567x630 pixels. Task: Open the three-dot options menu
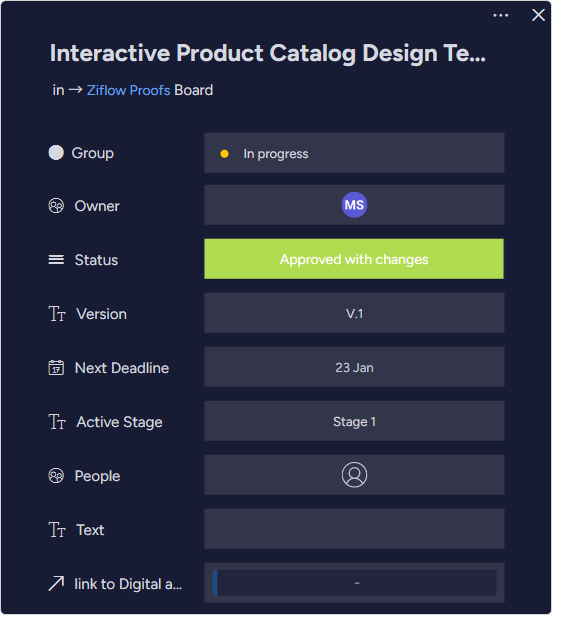click(x=500, y=15)
